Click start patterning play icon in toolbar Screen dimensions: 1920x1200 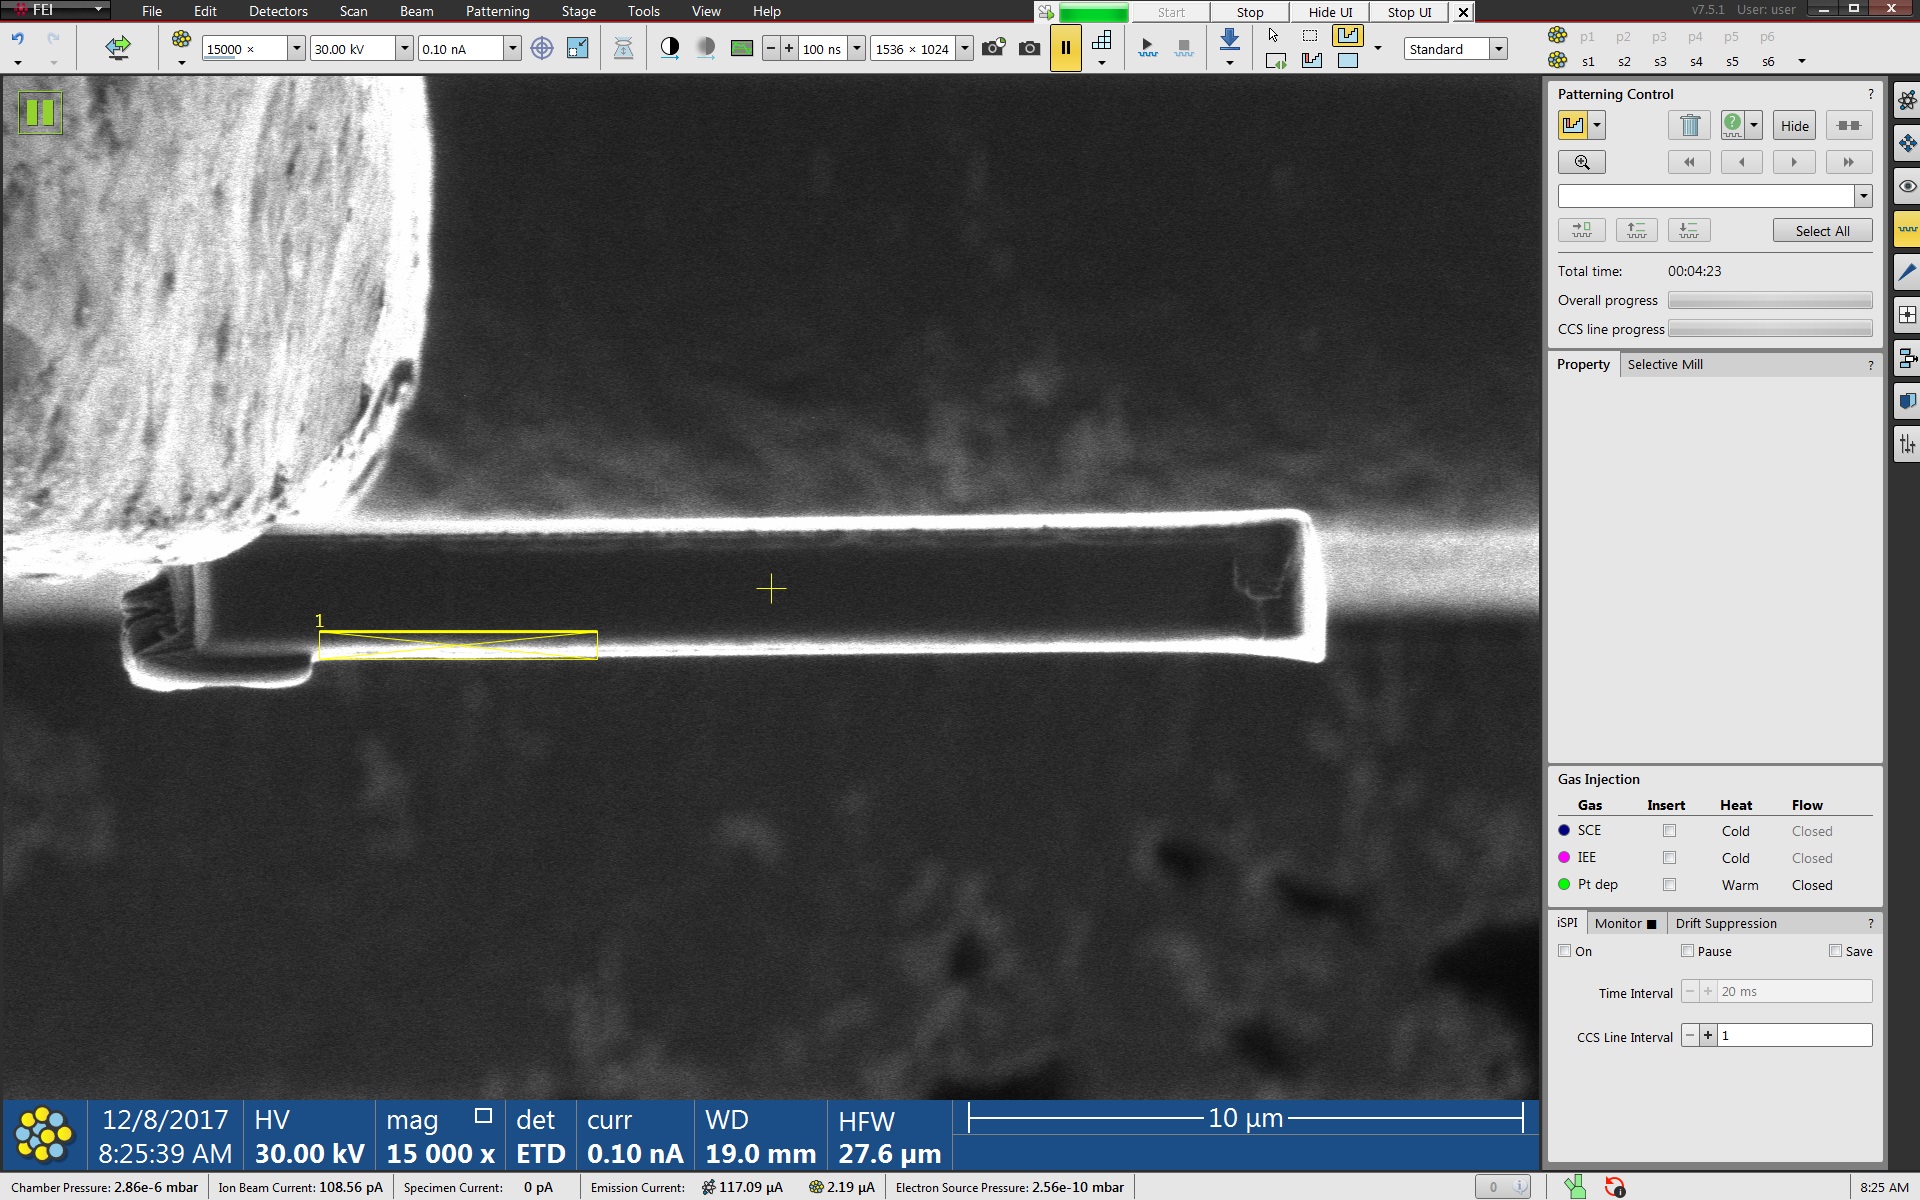pyautogui.click(x=1147, y=48)
